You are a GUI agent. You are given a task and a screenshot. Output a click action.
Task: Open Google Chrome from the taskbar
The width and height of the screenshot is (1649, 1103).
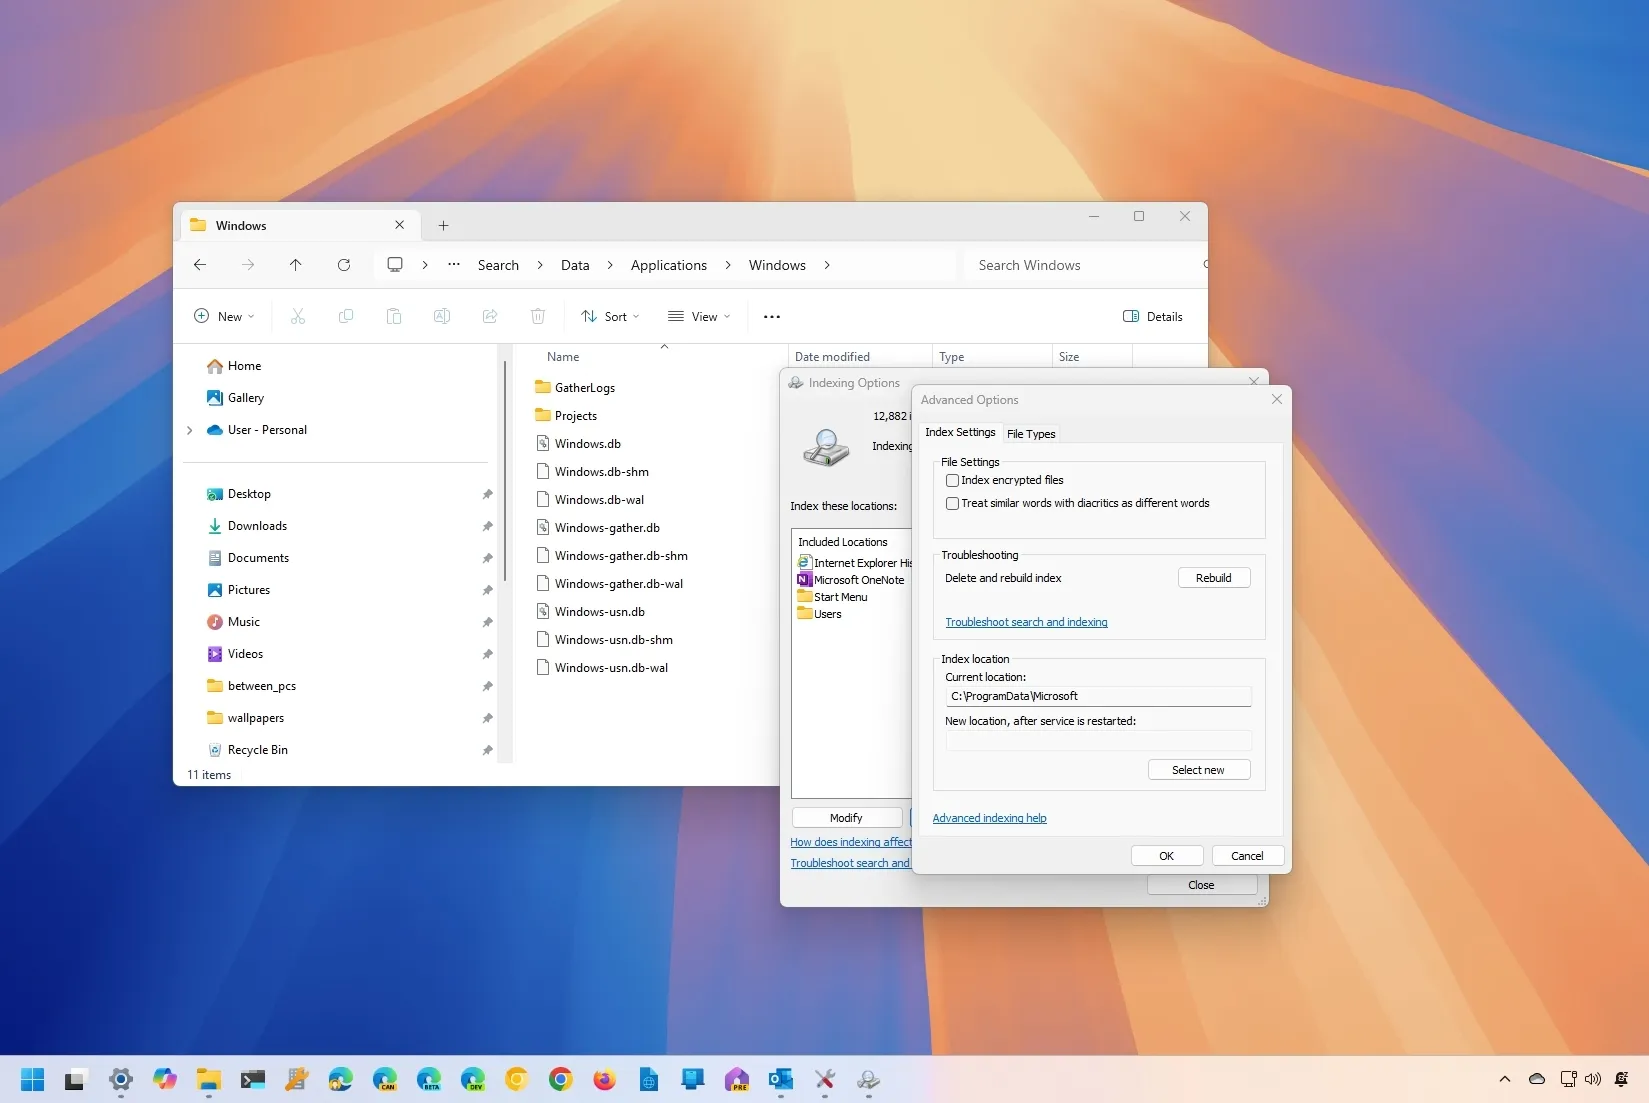pyautogui.click(x=561, y=1079)
